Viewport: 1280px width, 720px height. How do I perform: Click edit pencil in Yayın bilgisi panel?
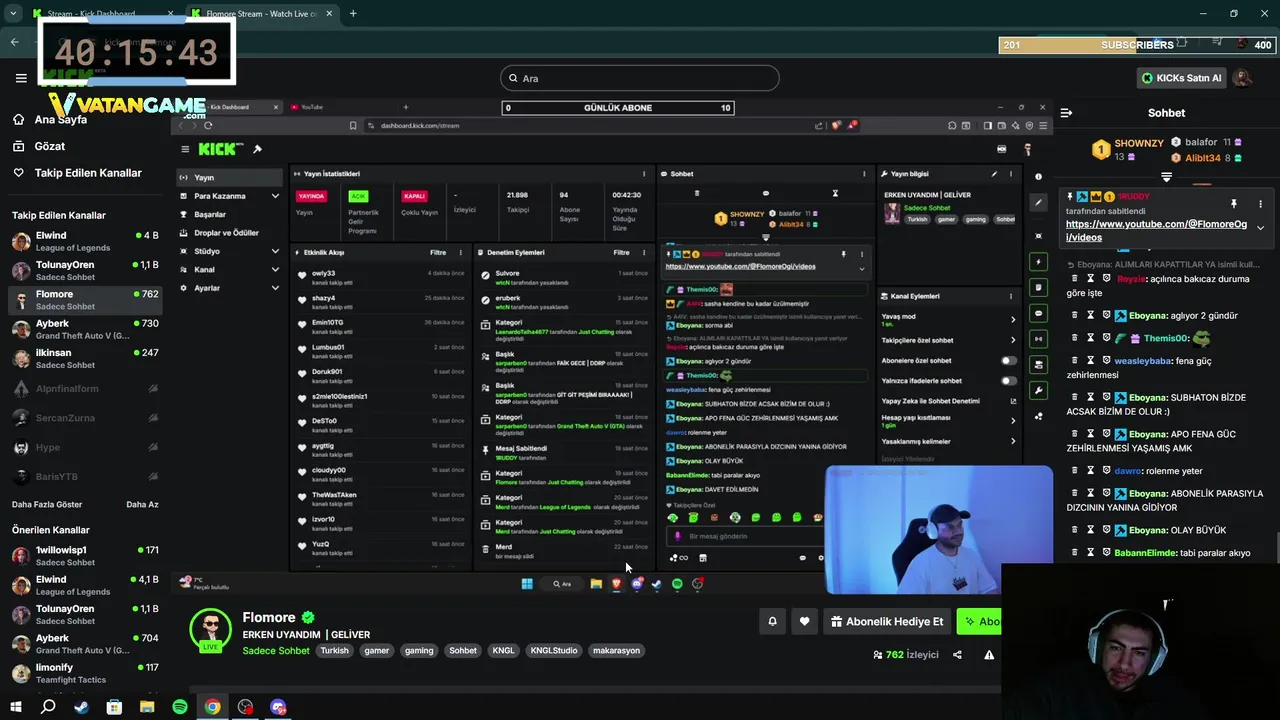(x=994, y=174)
